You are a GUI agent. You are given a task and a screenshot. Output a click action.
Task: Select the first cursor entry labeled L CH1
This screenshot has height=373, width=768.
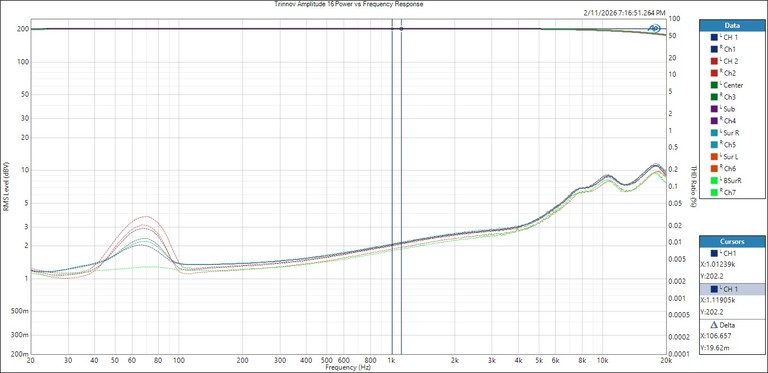pos(733,254)
